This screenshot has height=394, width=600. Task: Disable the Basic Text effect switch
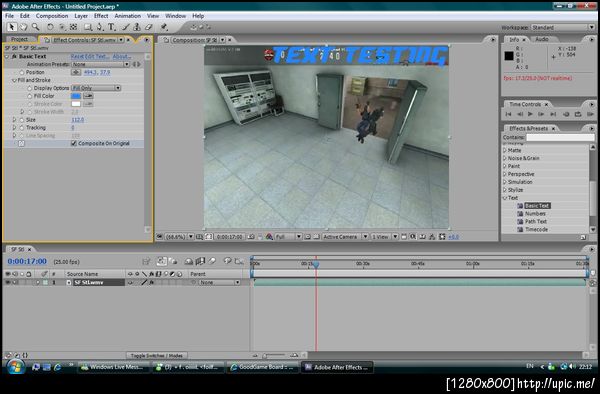[14, 57]
